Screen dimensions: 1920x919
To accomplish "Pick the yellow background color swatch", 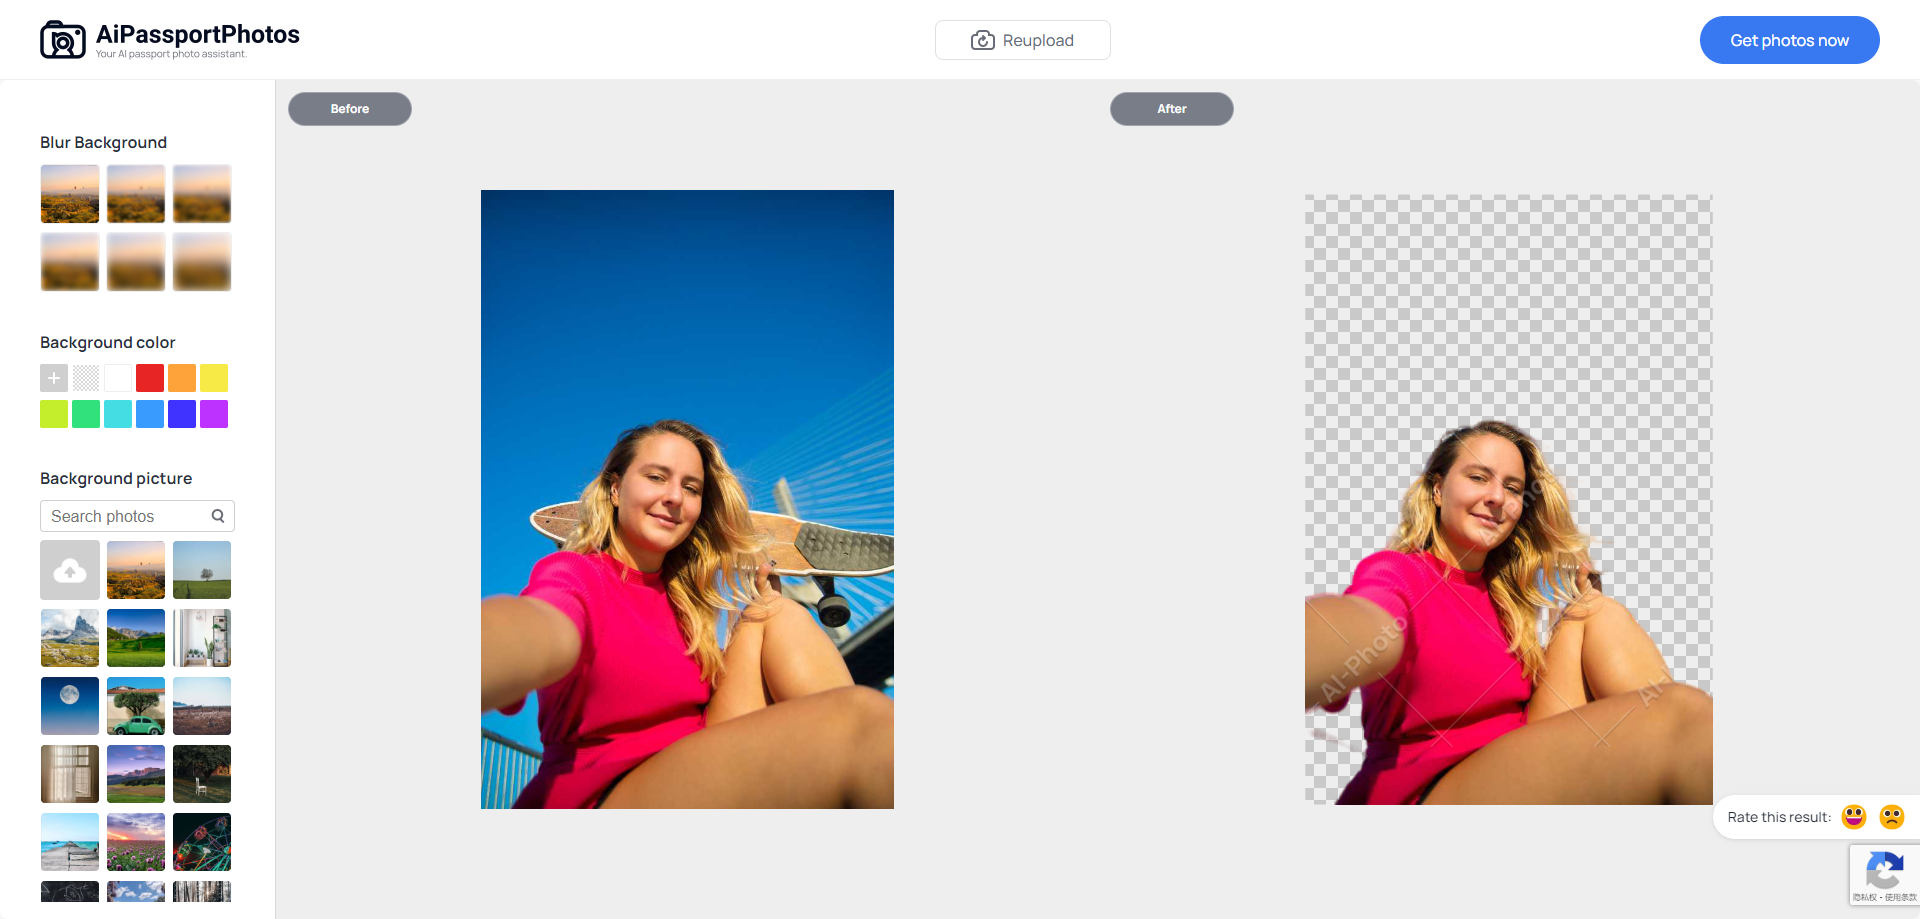I will [x=214, y=378].
